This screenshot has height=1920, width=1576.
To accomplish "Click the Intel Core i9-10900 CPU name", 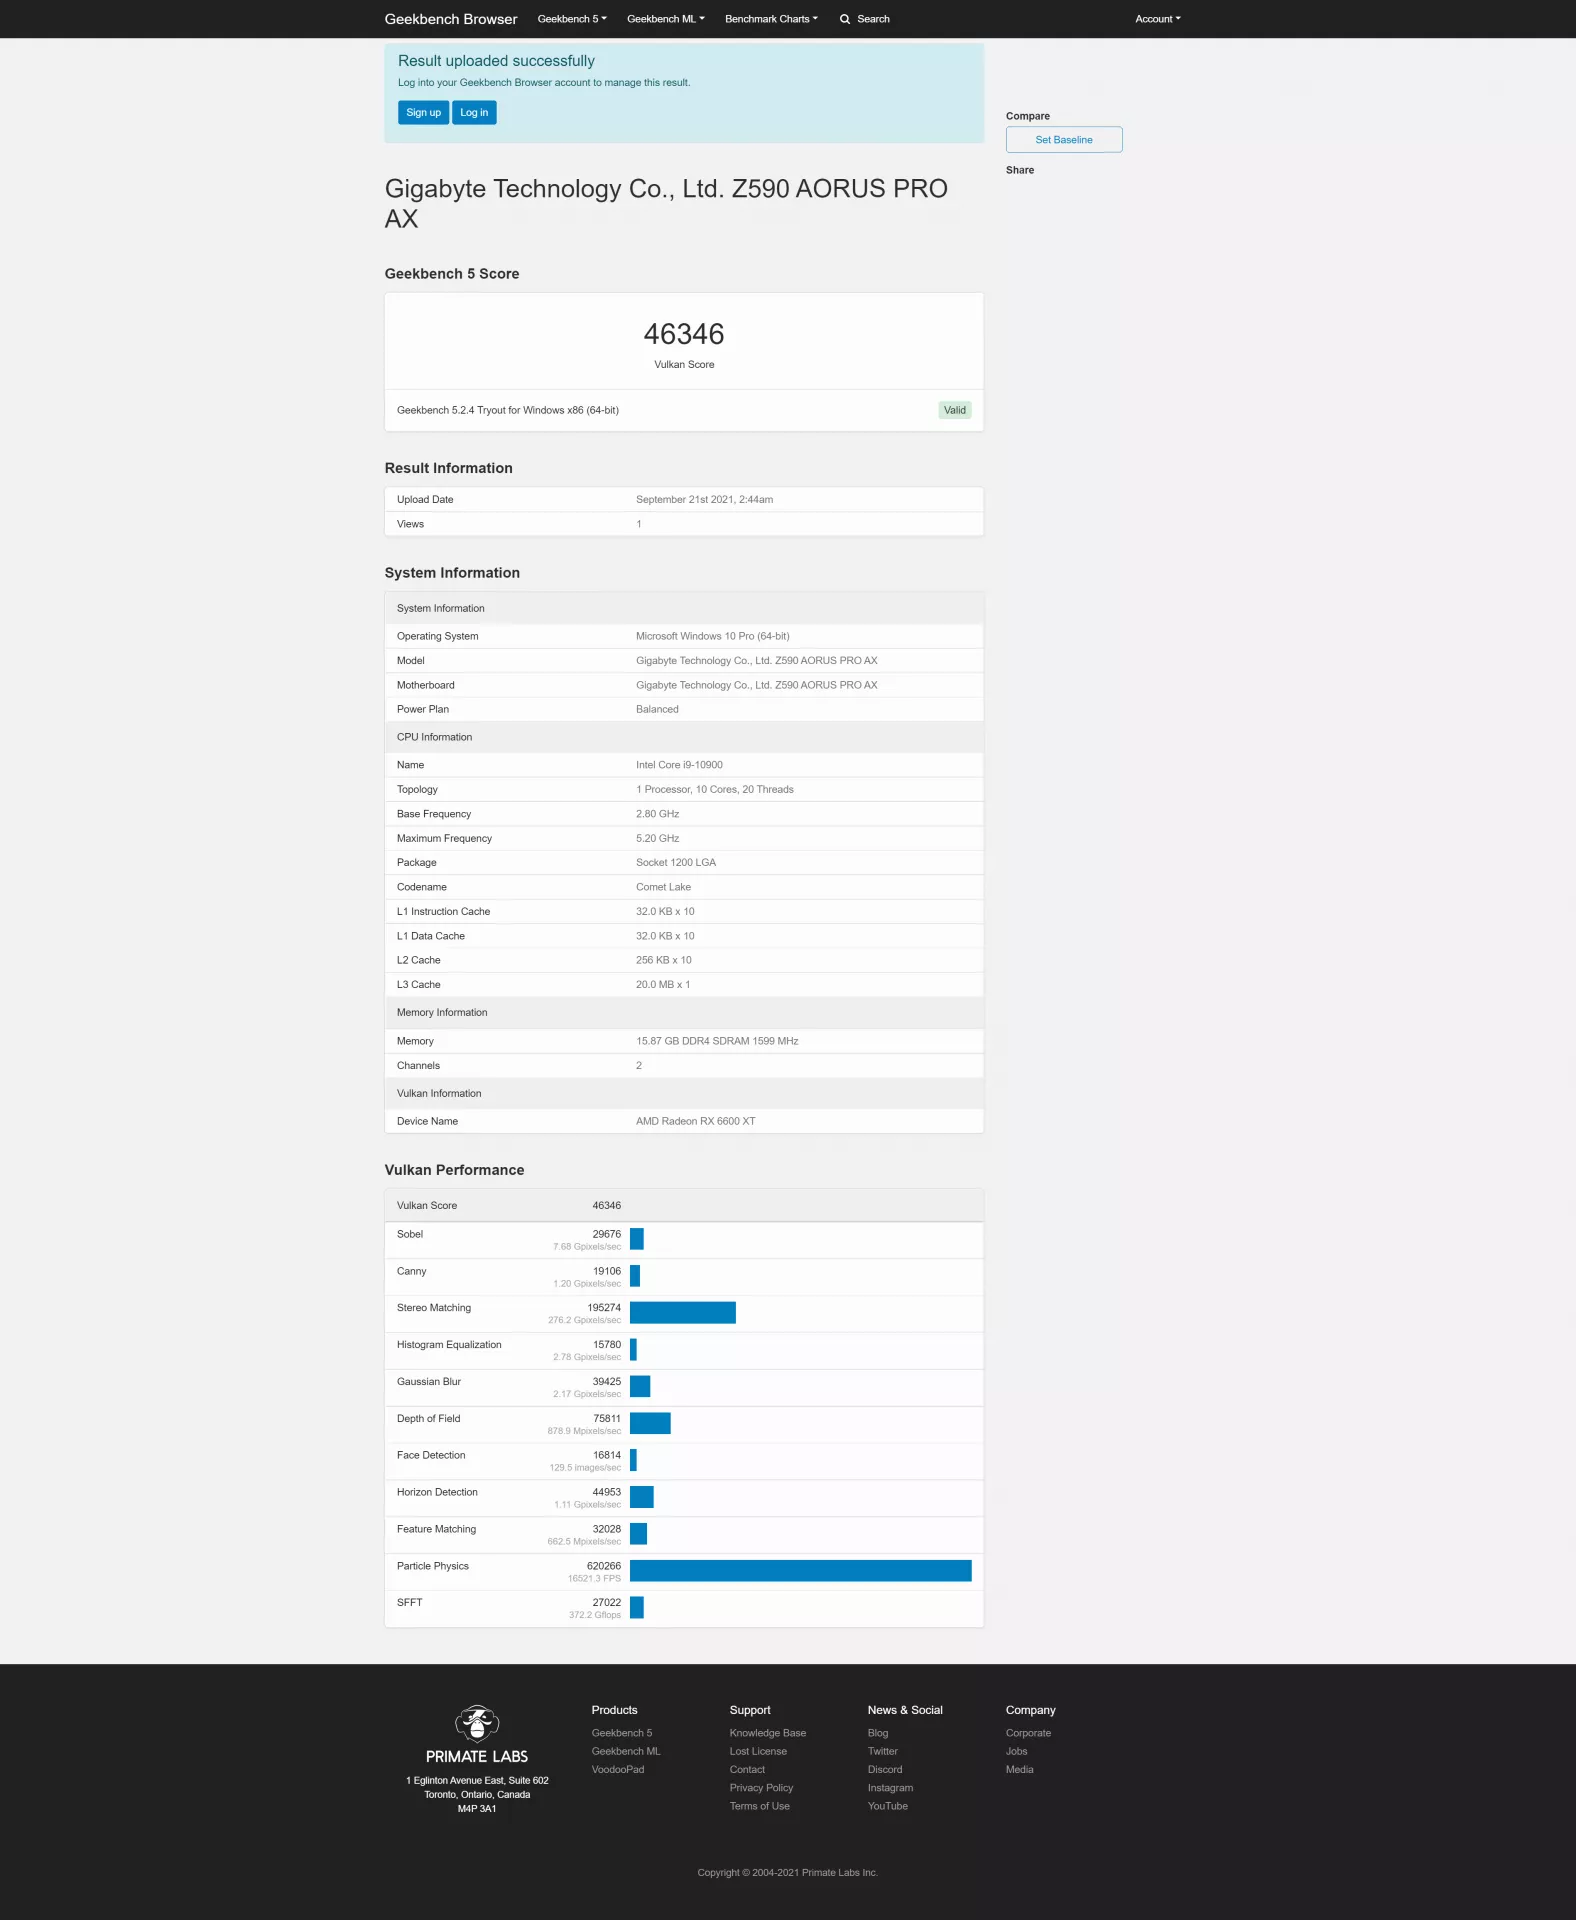I will click(679, 765).
